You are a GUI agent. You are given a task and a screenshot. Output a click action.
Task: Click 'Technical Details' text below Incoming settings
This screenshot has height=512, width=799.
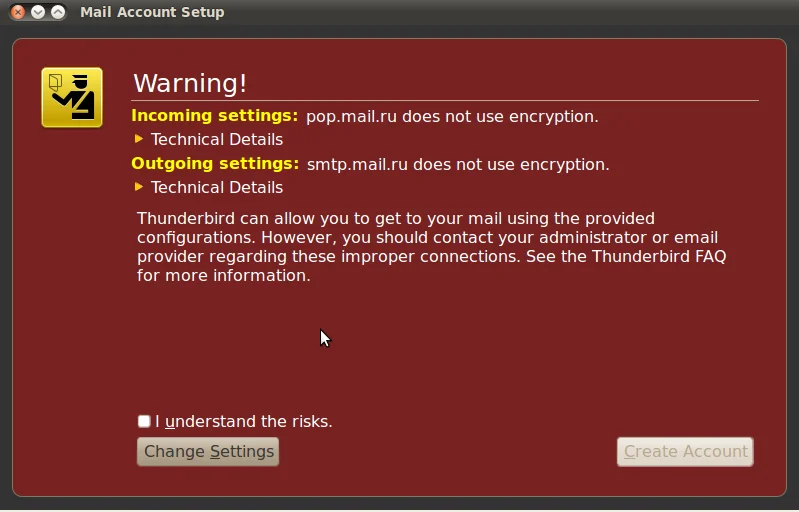(x=217, y=139)
